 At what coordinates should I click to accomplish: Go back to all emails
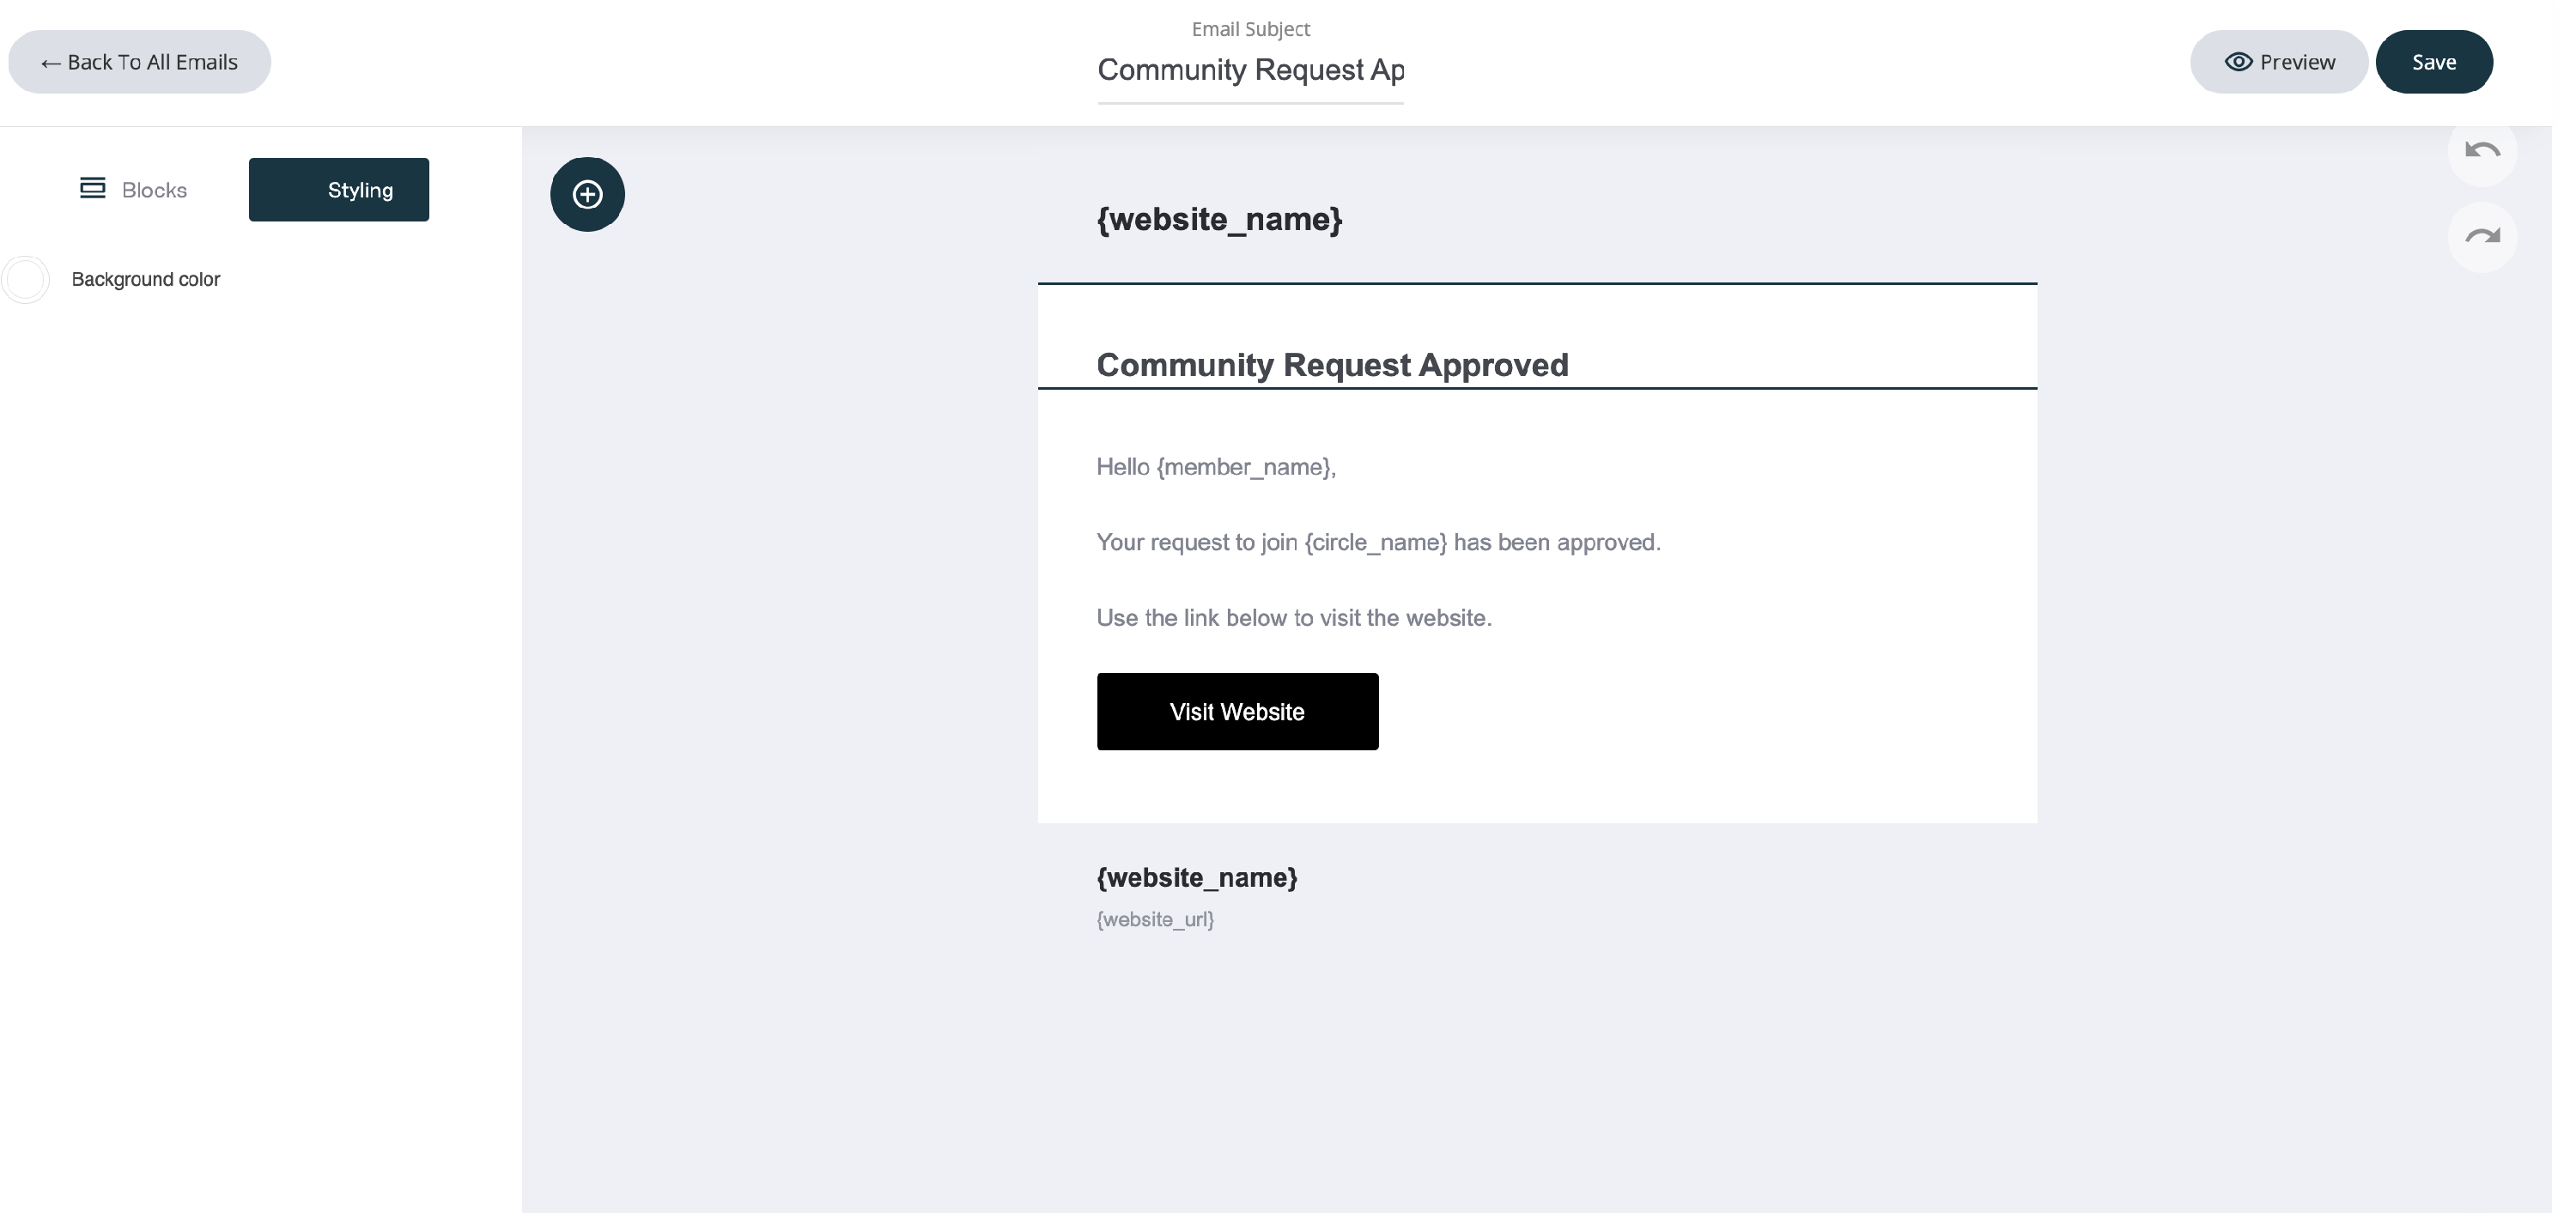click(139, 62)
